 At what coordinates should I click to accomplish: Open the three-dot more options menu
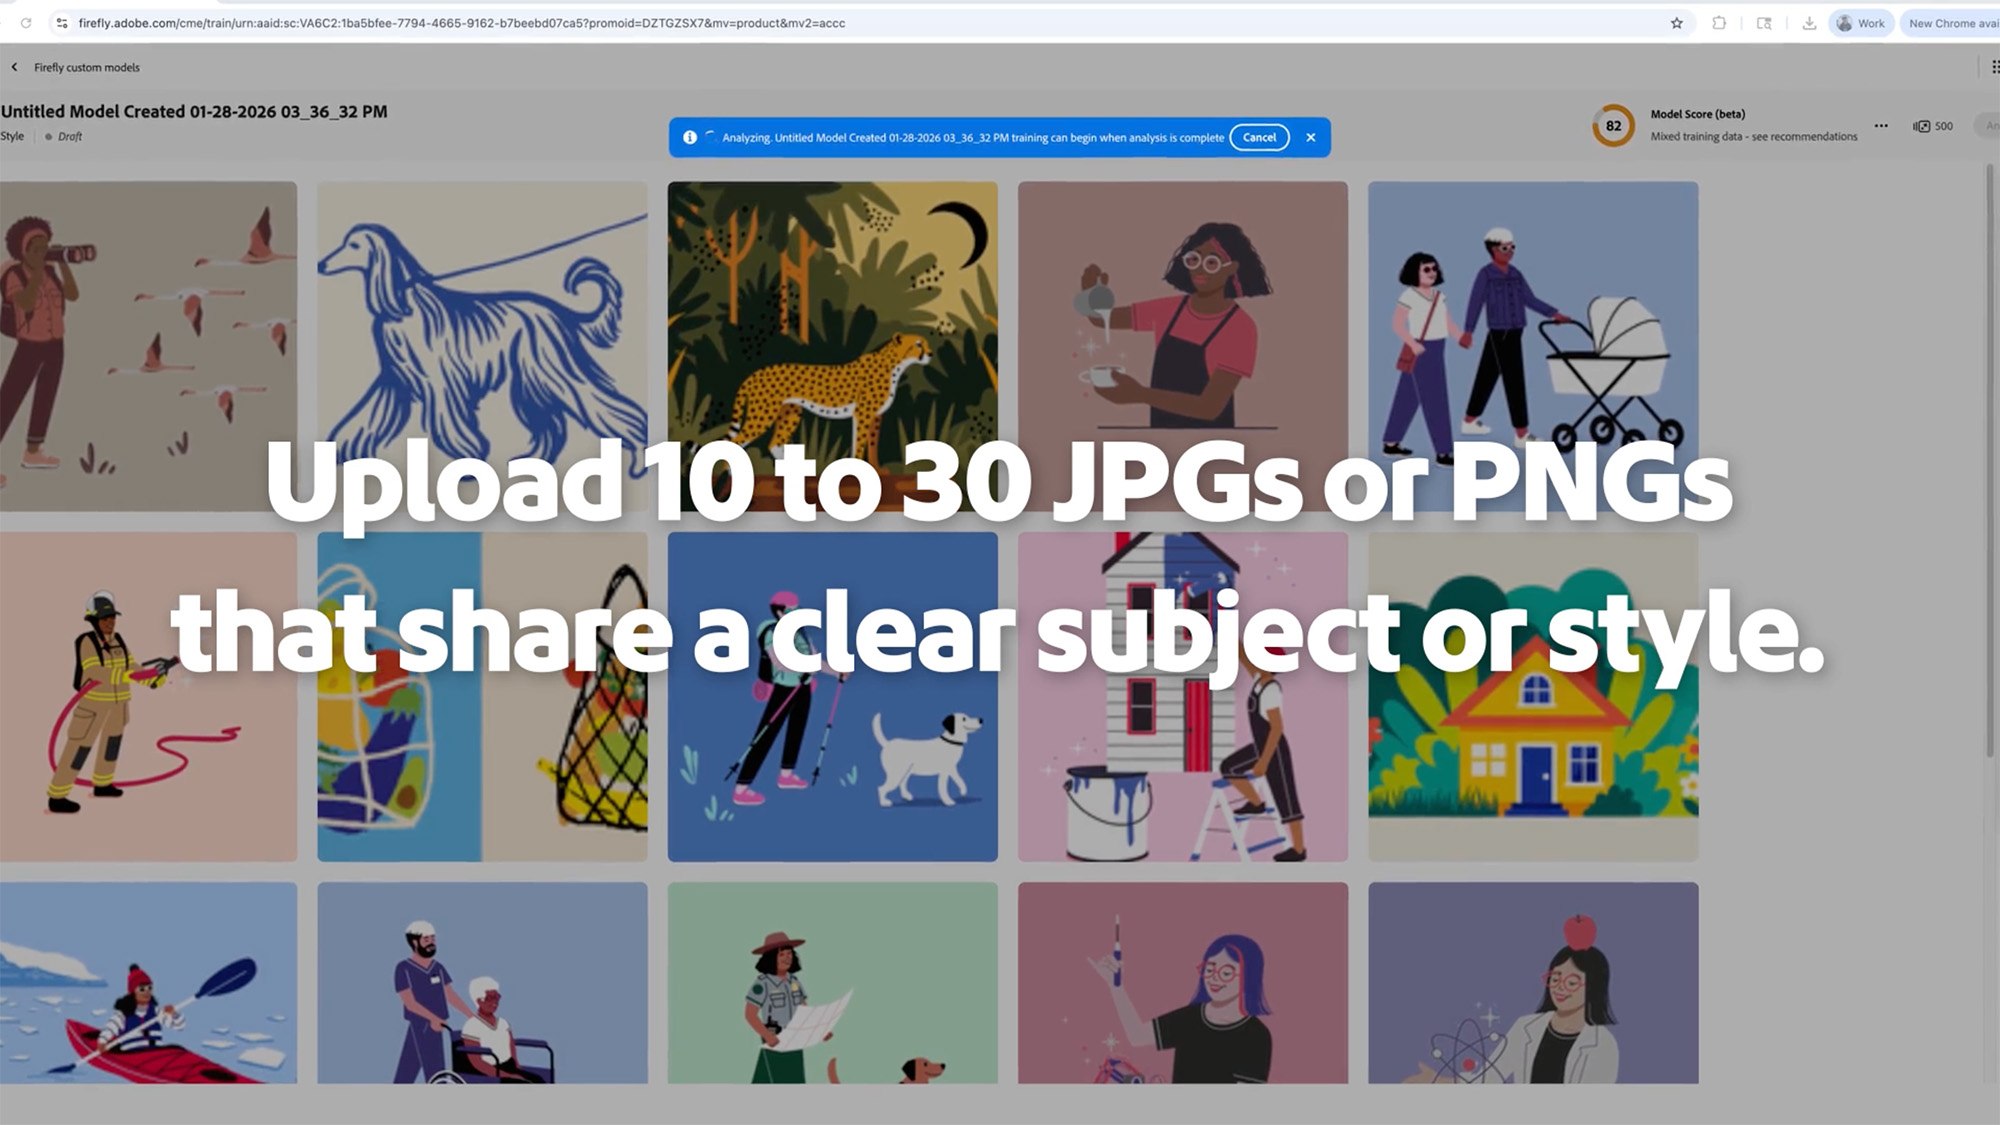[x=1881, y=126]
